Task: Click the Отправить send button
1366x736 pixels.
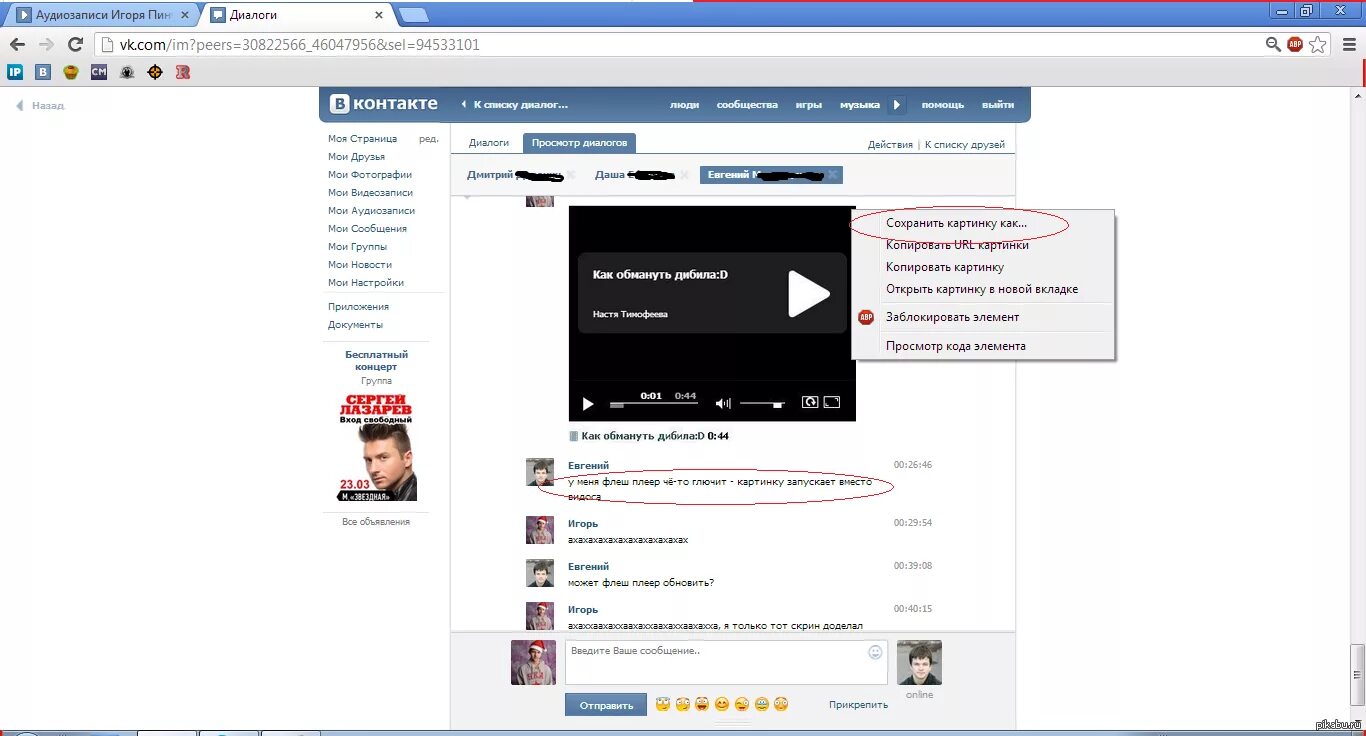Action: tap(606, 705)
